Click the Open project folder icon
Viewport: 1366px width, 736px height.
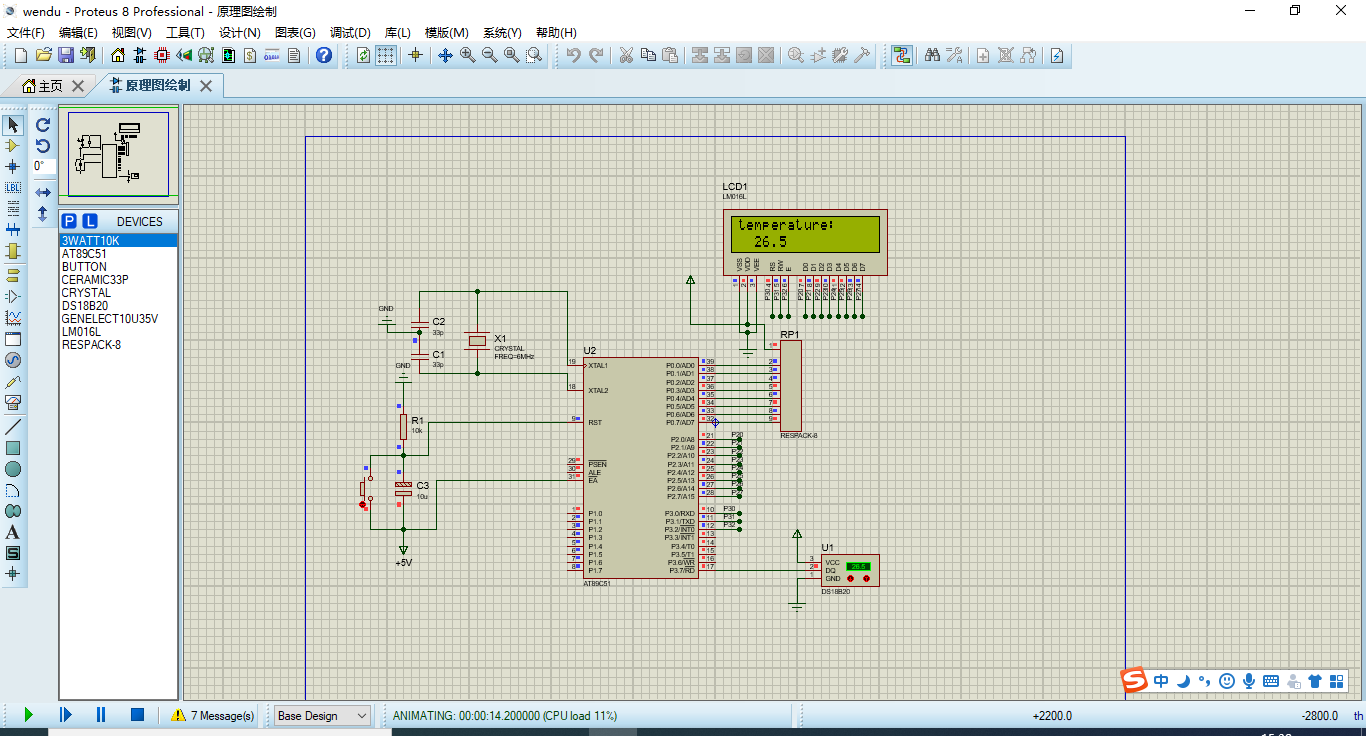point(43,55)
